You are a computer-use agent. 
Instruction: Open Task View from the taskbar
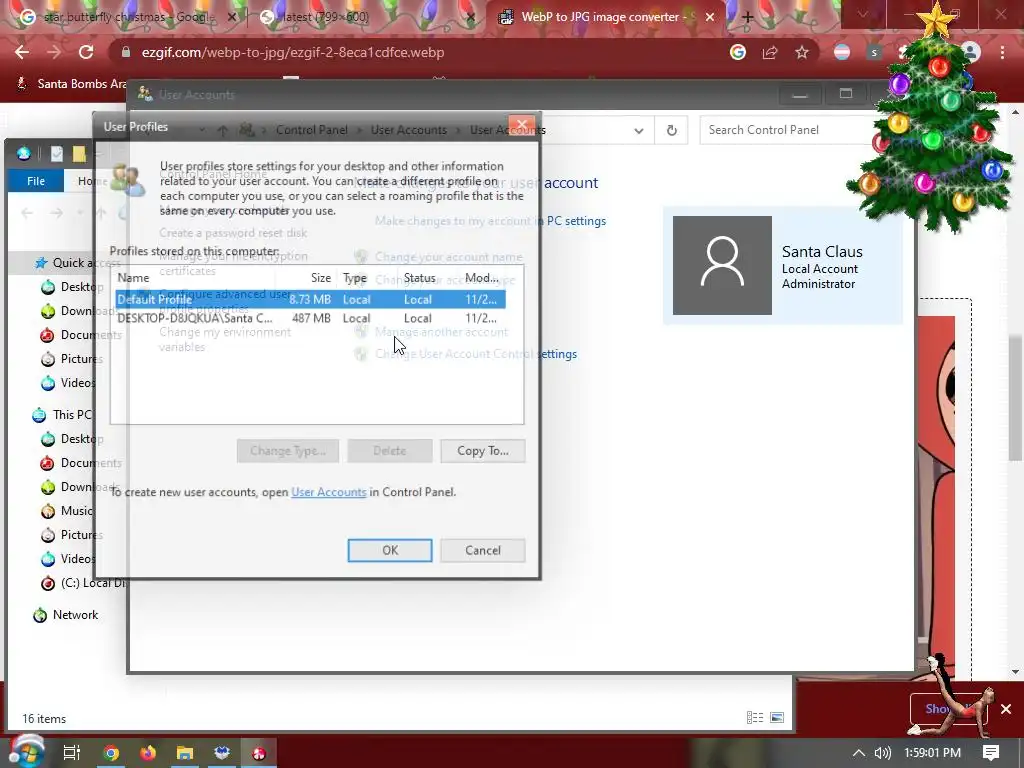[x=71, y=753]
